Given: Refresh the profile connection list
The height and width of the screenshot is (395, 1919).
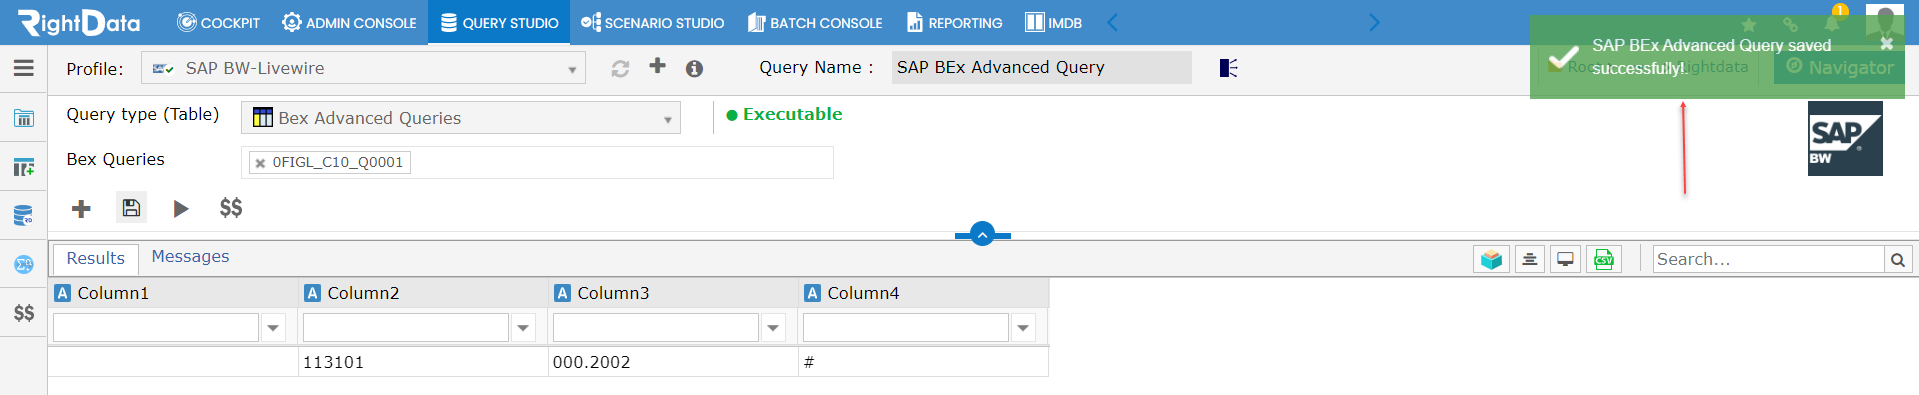Looking at the screenshot, I should (x=620, y=68).
